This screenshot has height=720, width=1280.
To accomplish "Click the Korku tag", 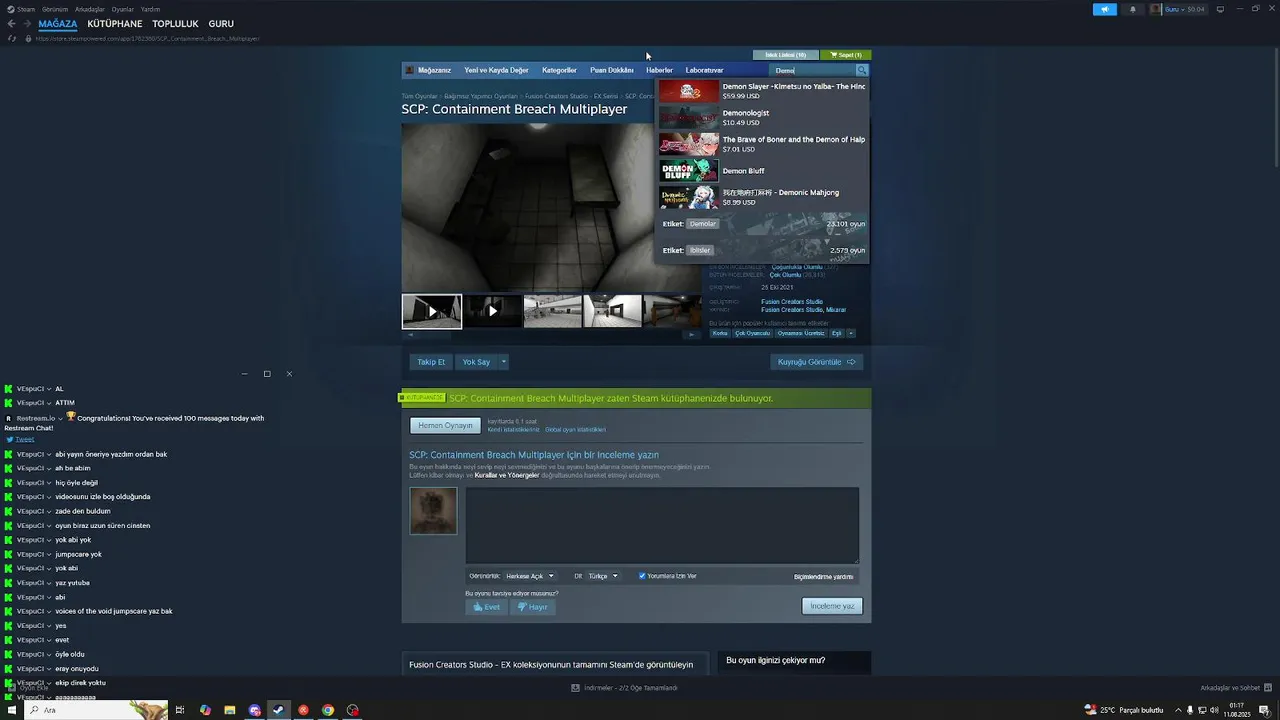I will pos(720,333).
